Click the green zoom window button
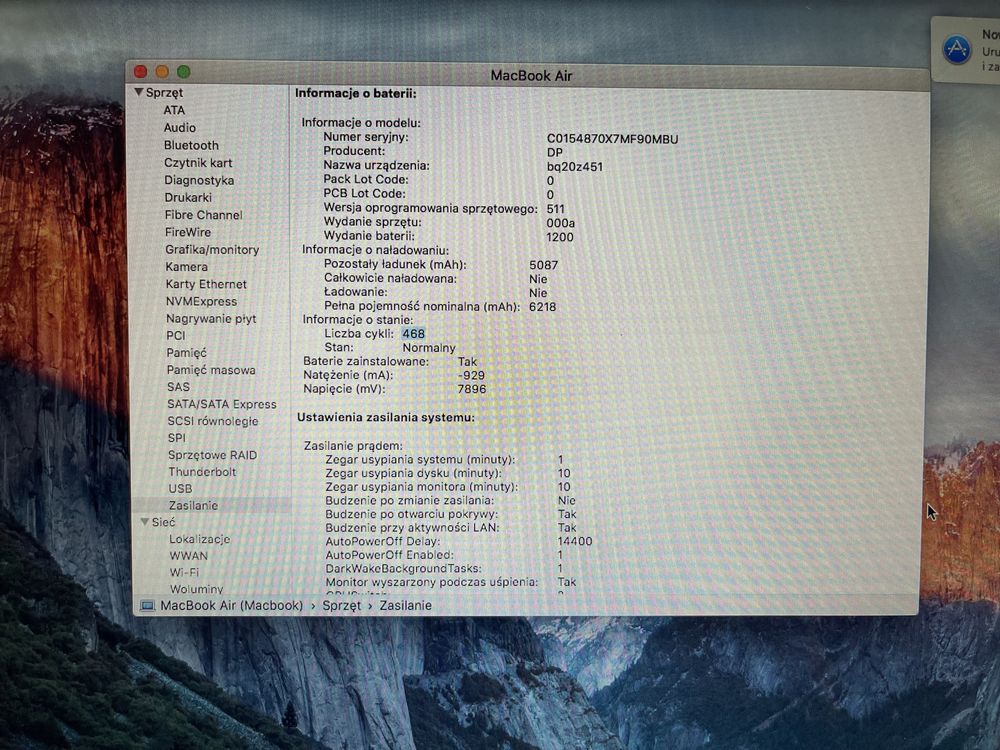The height and width of the screenshot is (750, 1000). (x=184, y=71)
